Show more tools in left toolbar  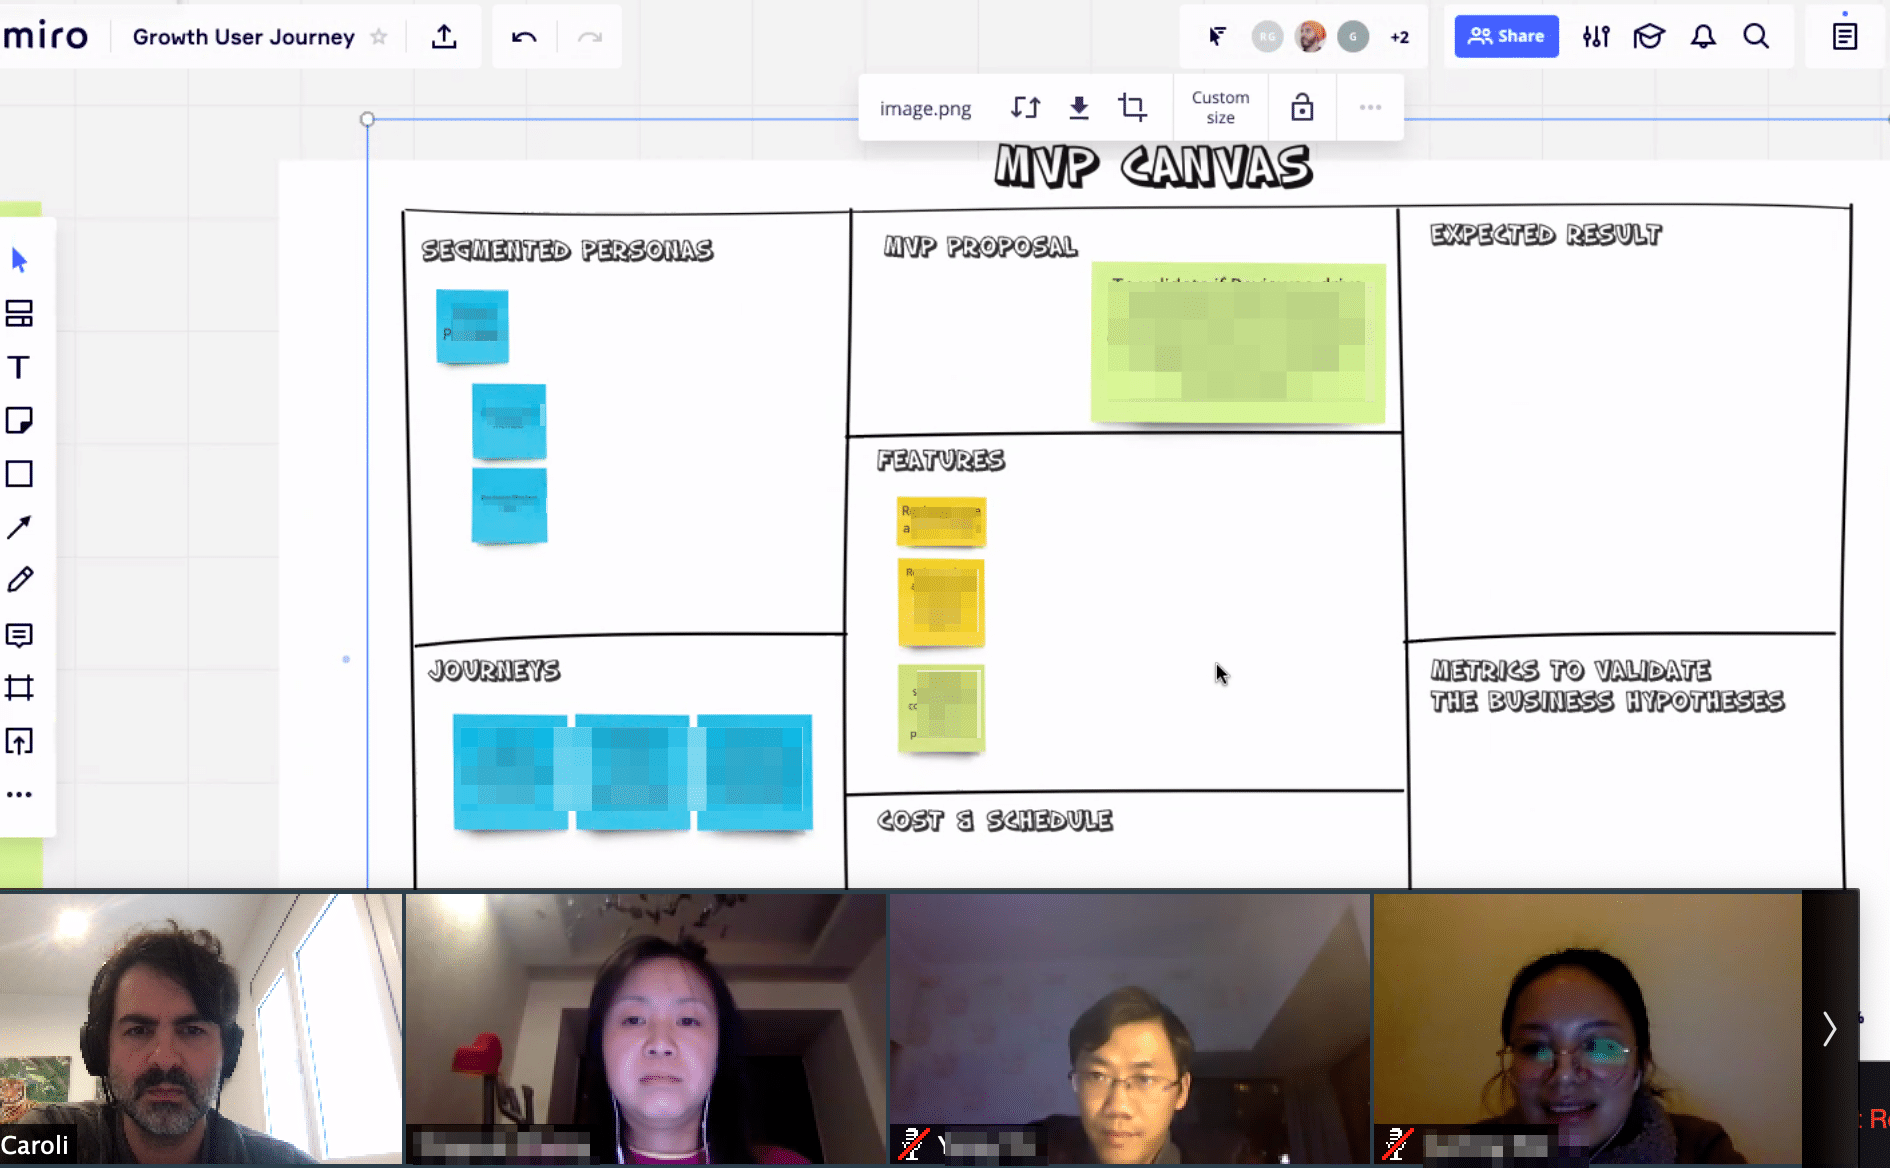[19, 795]
